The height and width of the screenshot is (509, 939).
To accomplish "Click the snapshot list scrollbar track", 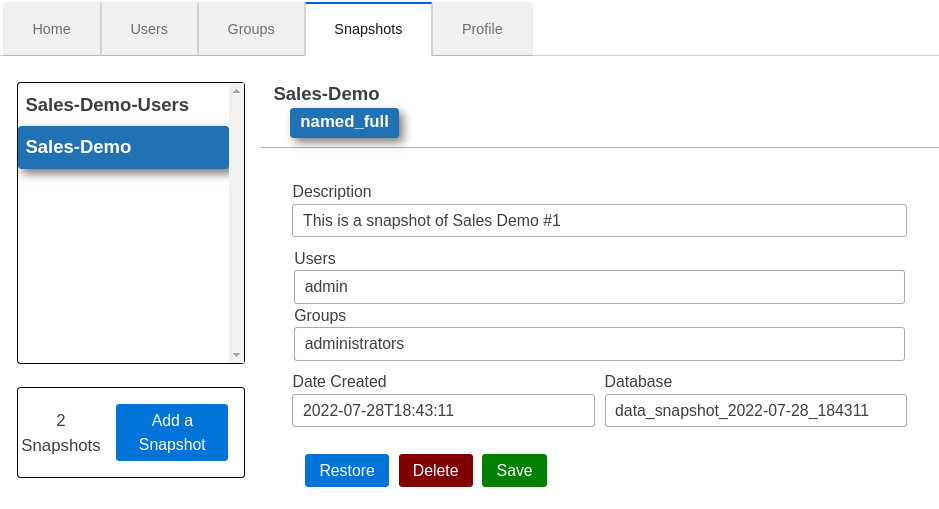I will click(237, 250).
